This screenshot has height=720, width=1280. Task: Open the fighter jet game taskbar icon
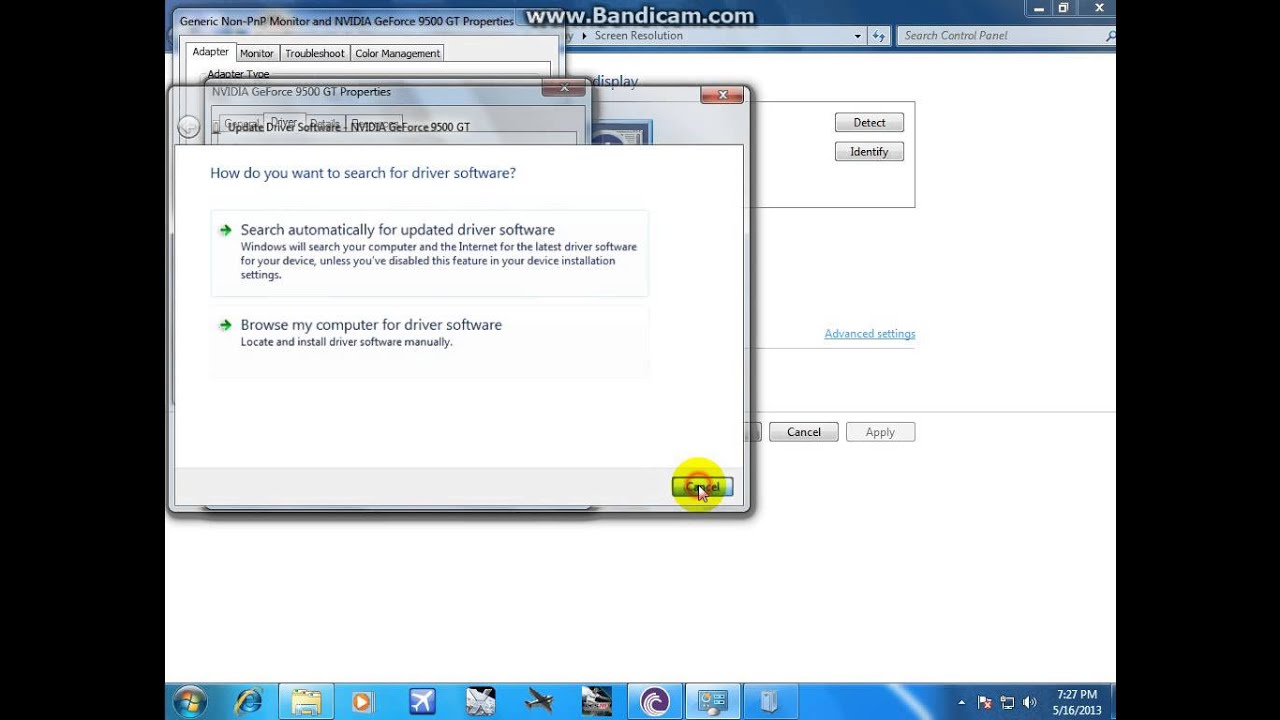click(x=480, y=701)
